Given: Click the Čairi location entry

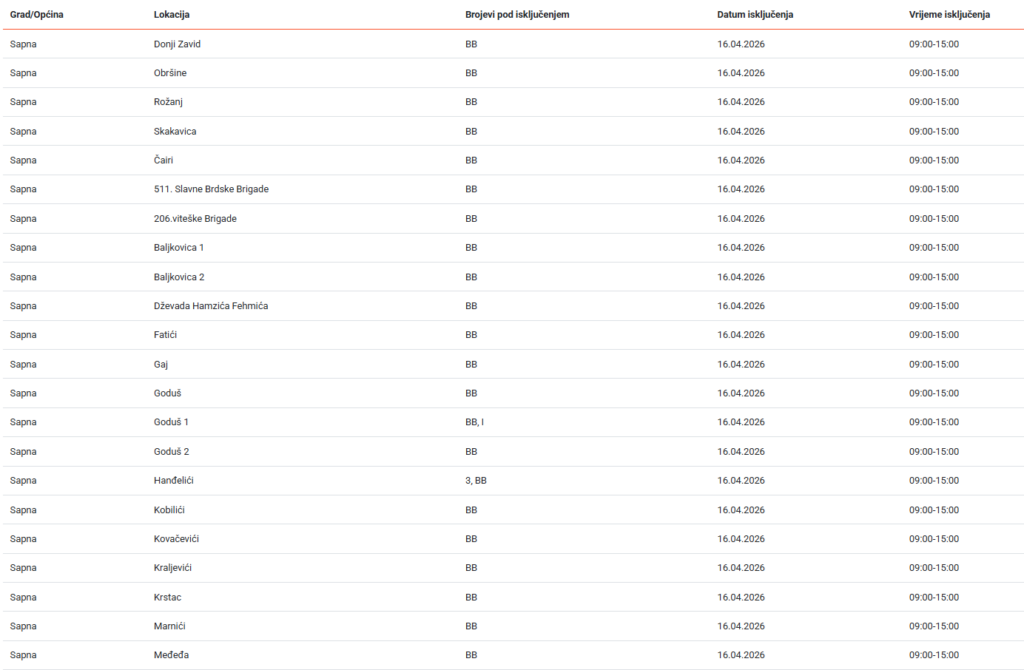Looking at the screenshot, I should click(x=165, y=160).
